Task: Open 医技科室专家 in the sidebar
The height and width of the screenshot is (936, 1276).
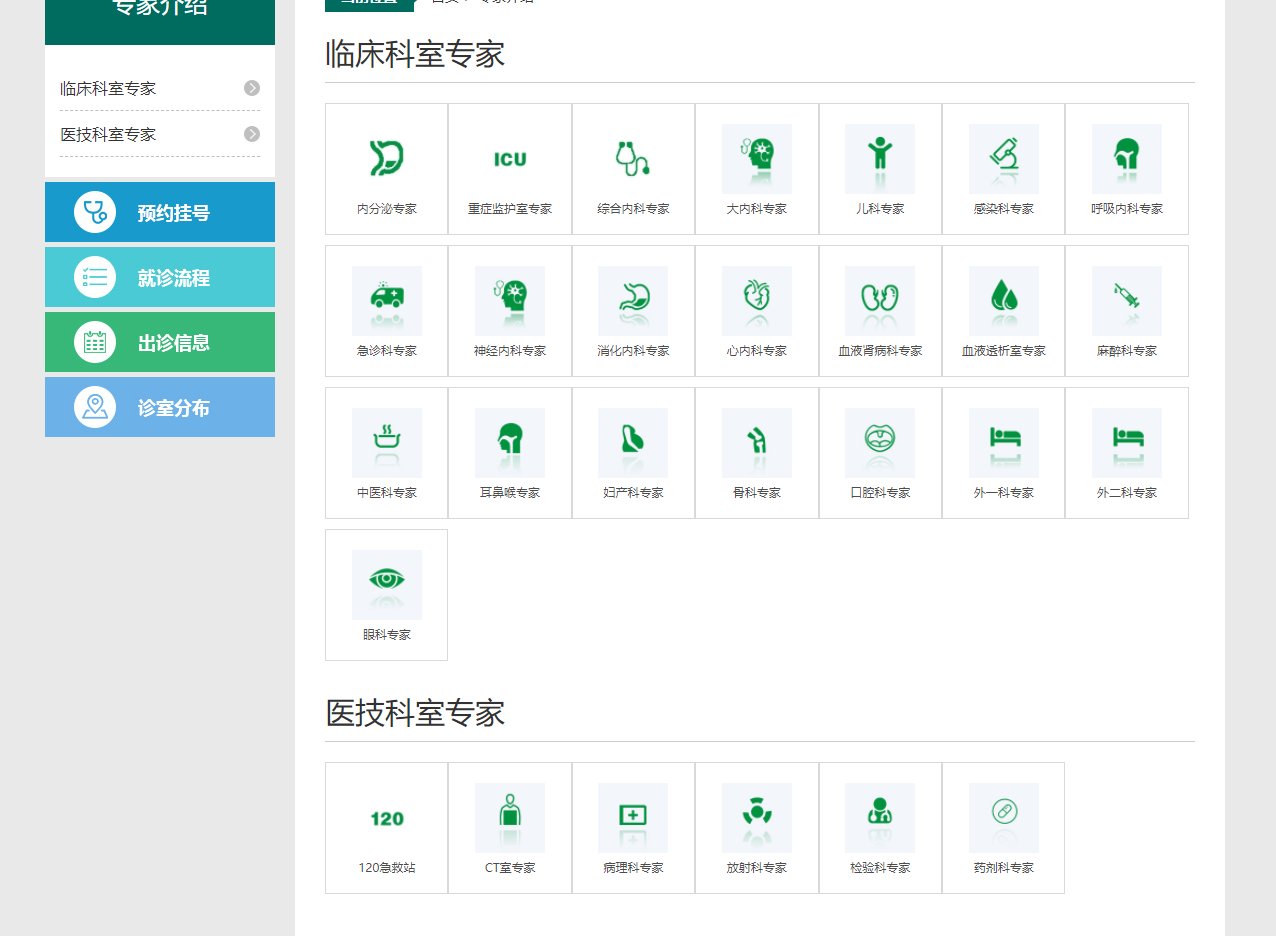Action: tap(108, 134)
